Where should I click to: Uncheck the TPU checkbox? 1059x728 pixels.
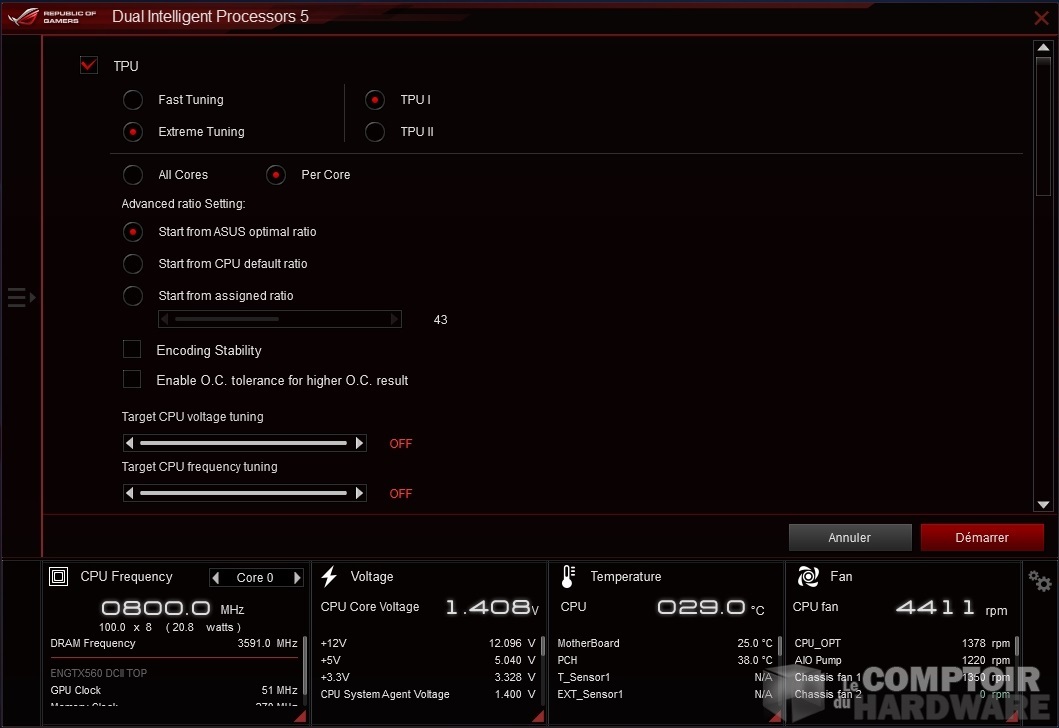click(89, 66)
